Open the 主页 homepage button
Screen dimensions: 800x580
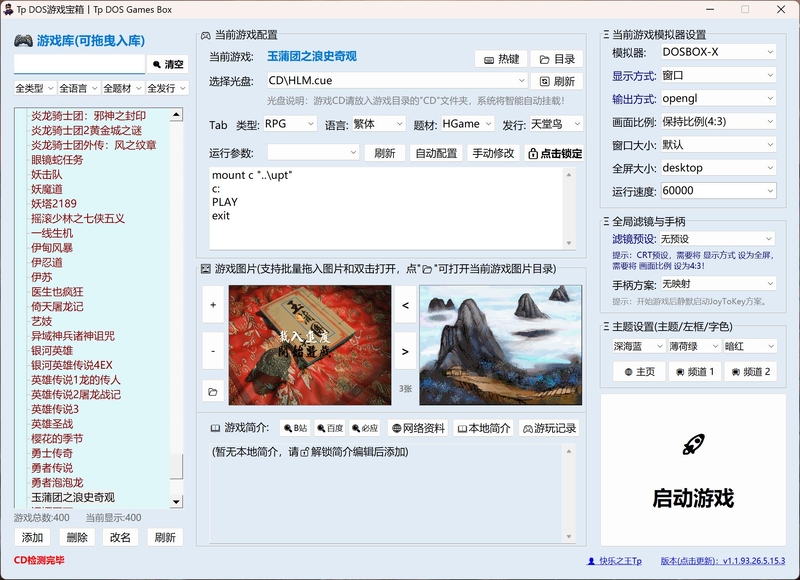point(639,372)
